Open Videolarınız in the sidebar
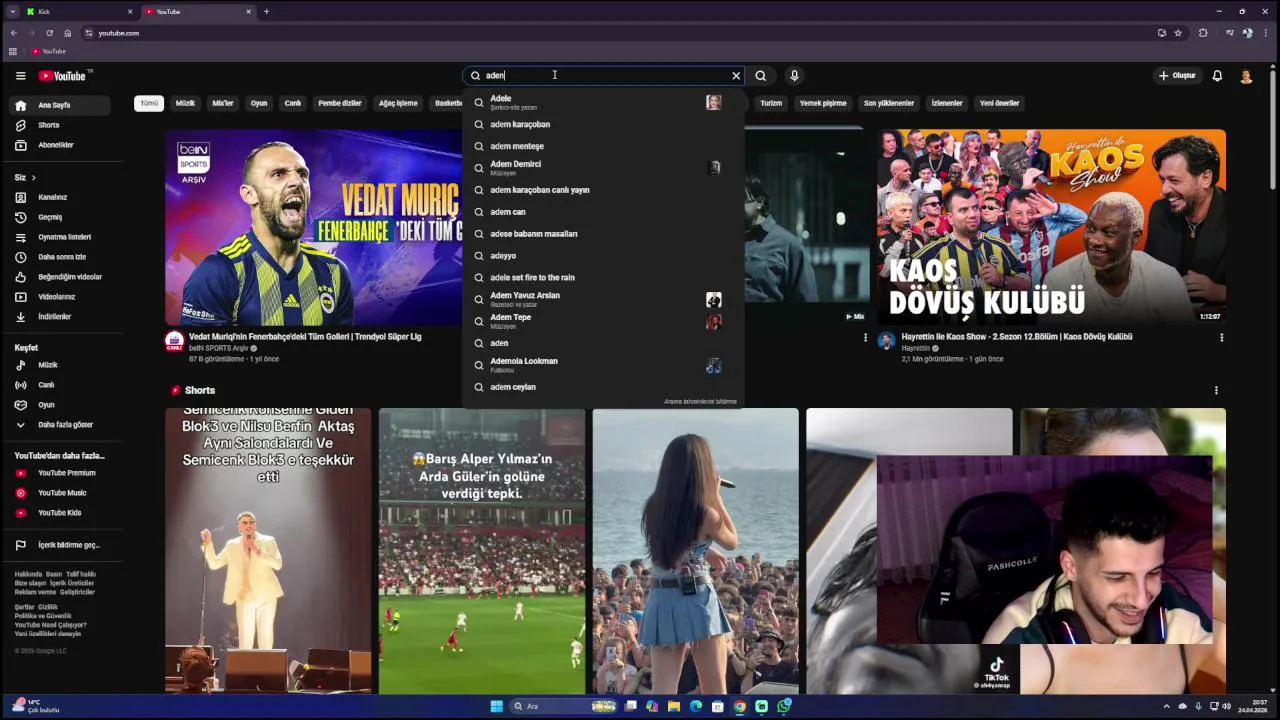 [59, 297]
